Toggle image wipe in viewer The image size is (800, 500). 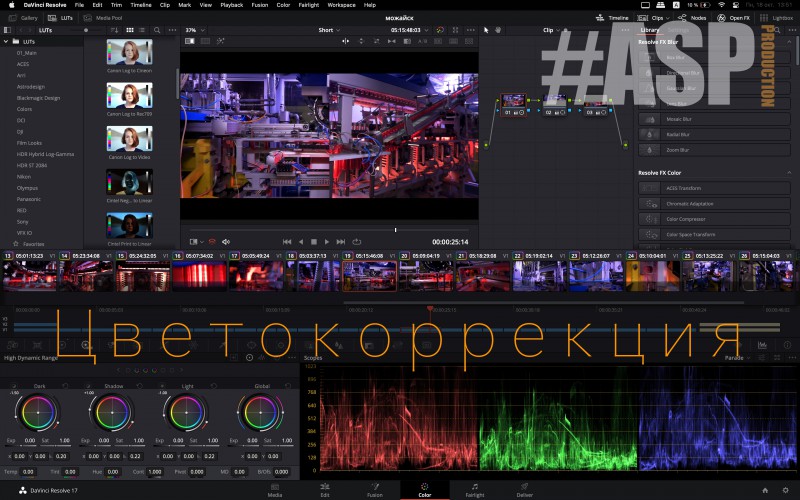point(190,41)
